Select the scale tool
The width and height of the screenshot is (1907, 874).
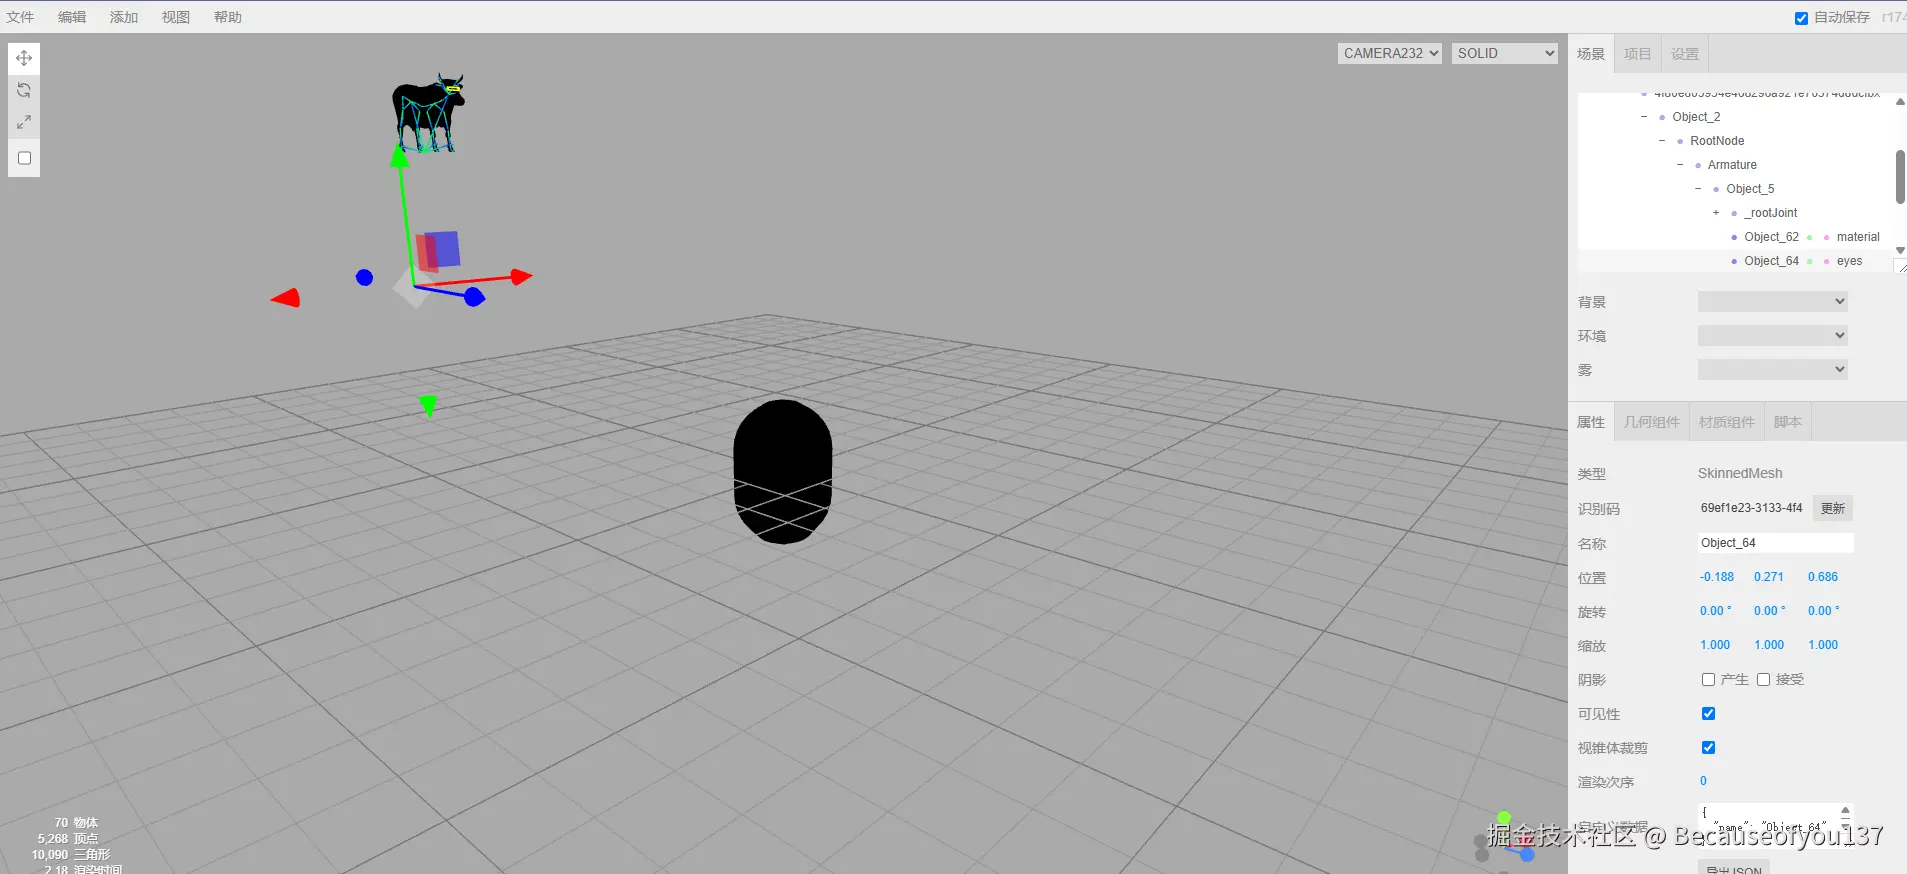coord(24,122)
